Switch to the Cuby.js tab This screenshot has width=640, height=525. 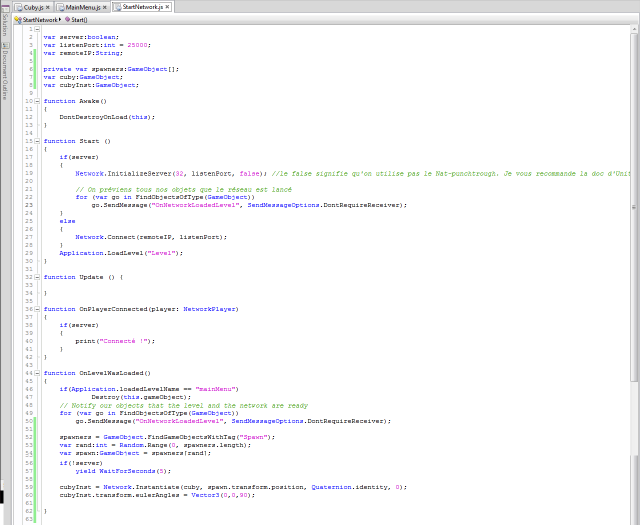(33, 7)
